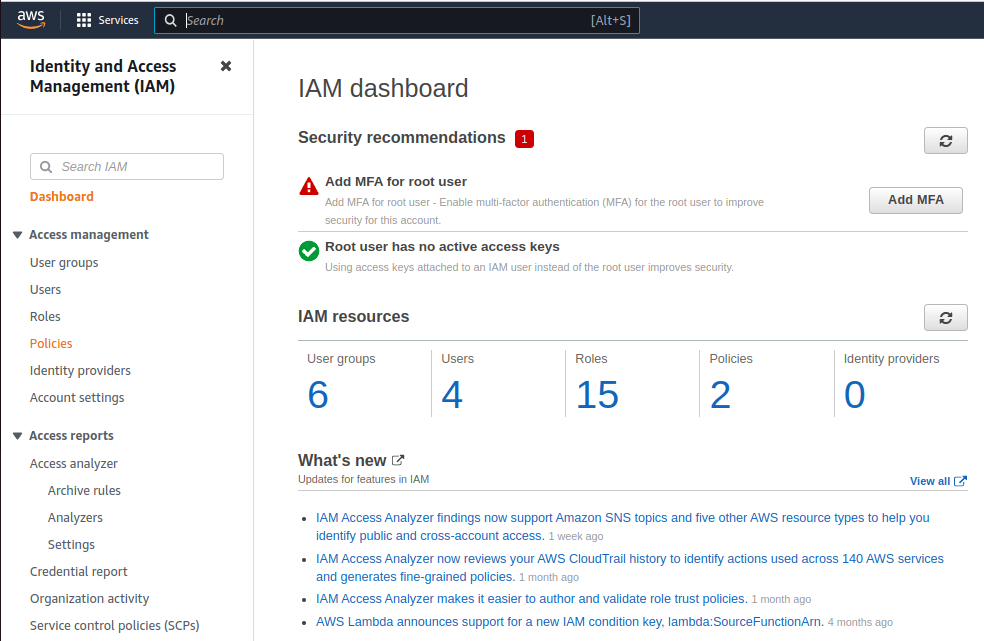Open Dashboard in the sidebar
Image resolution: width=984 pixels, height=641 pixels.
pos(62,197)
